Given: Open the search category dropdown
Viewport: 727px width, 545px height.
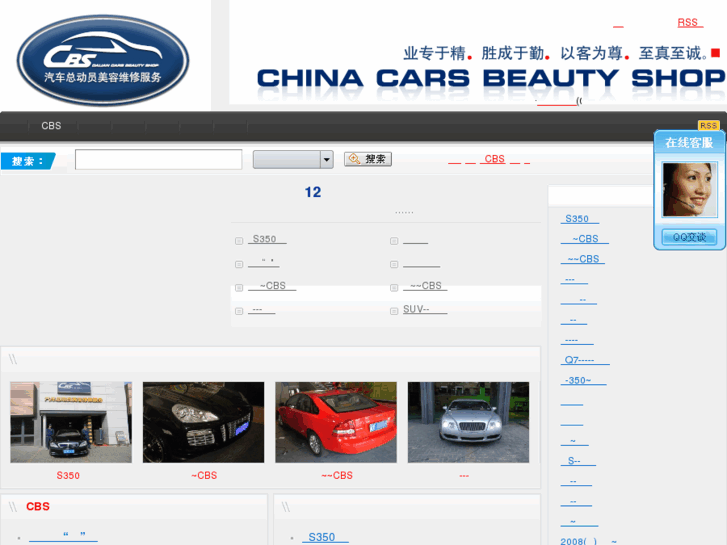Looking at the screenshot, I should (x=293, y=160).
